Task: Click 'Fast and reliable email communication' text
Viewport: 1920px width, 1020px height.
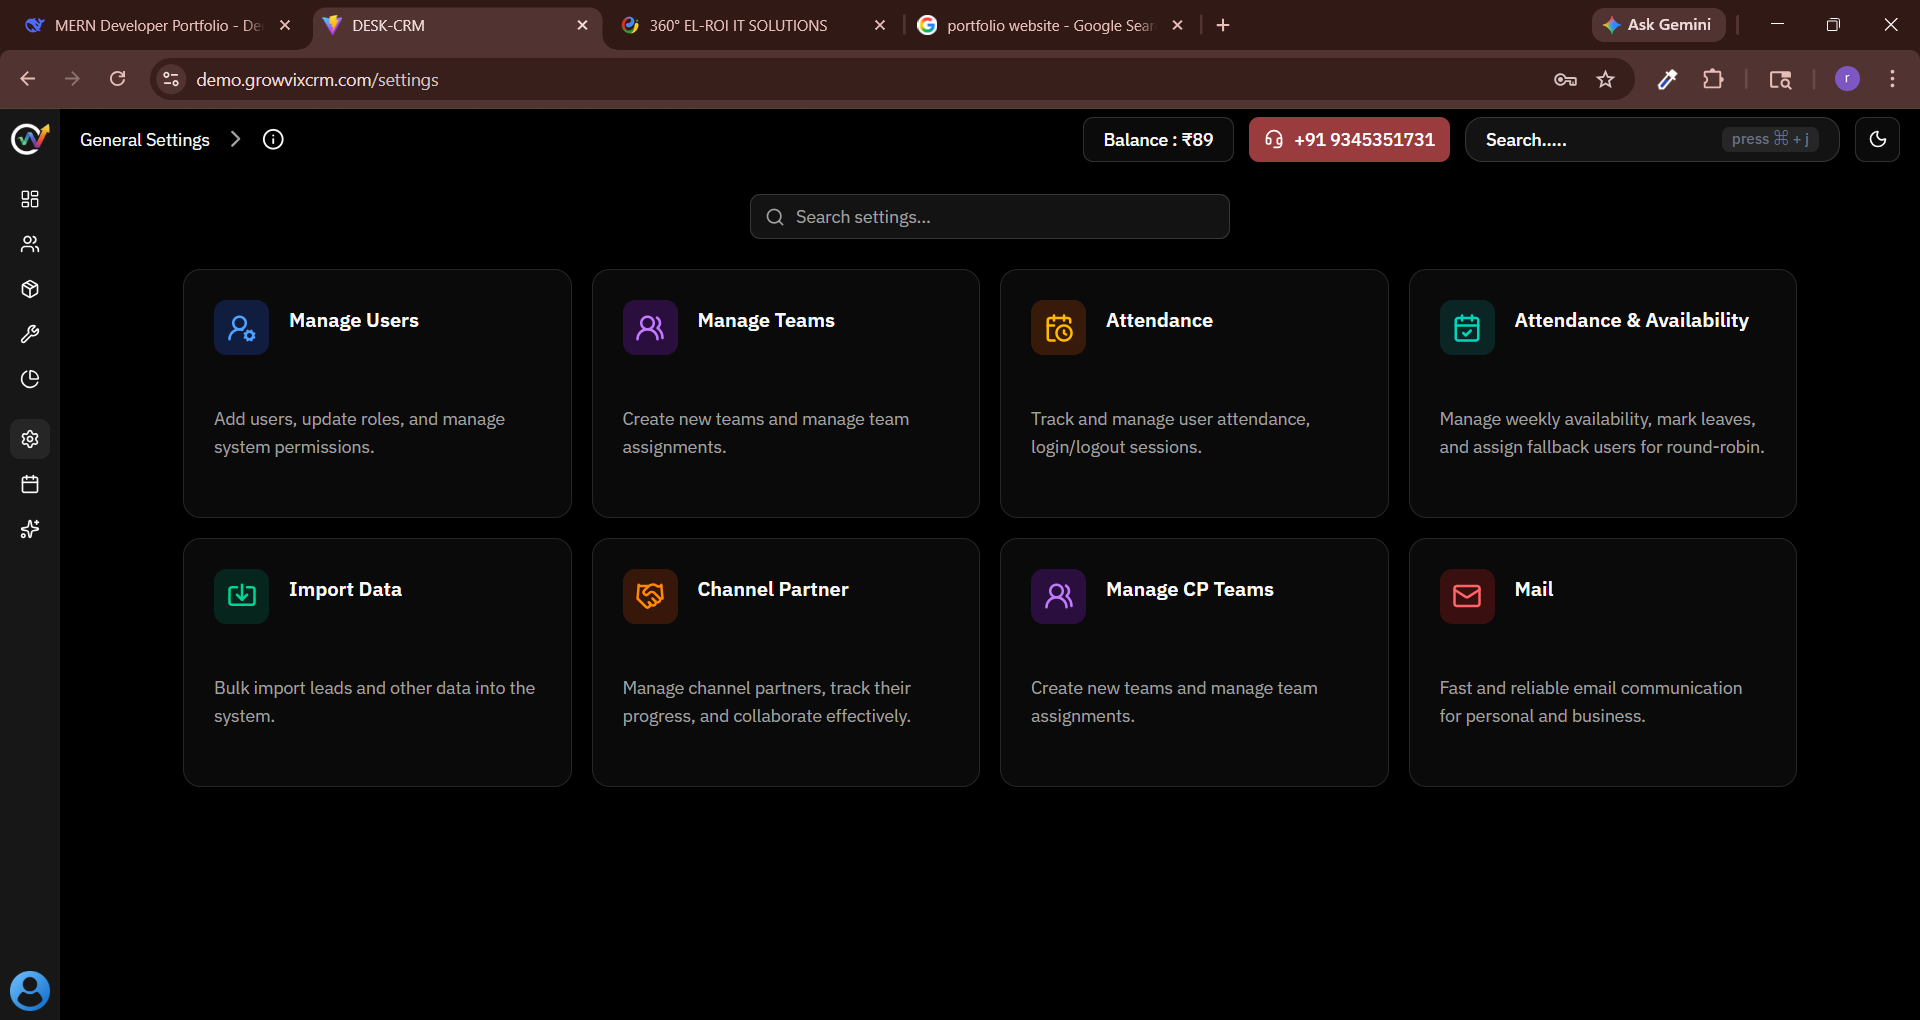Action: tap(1591, 702)
